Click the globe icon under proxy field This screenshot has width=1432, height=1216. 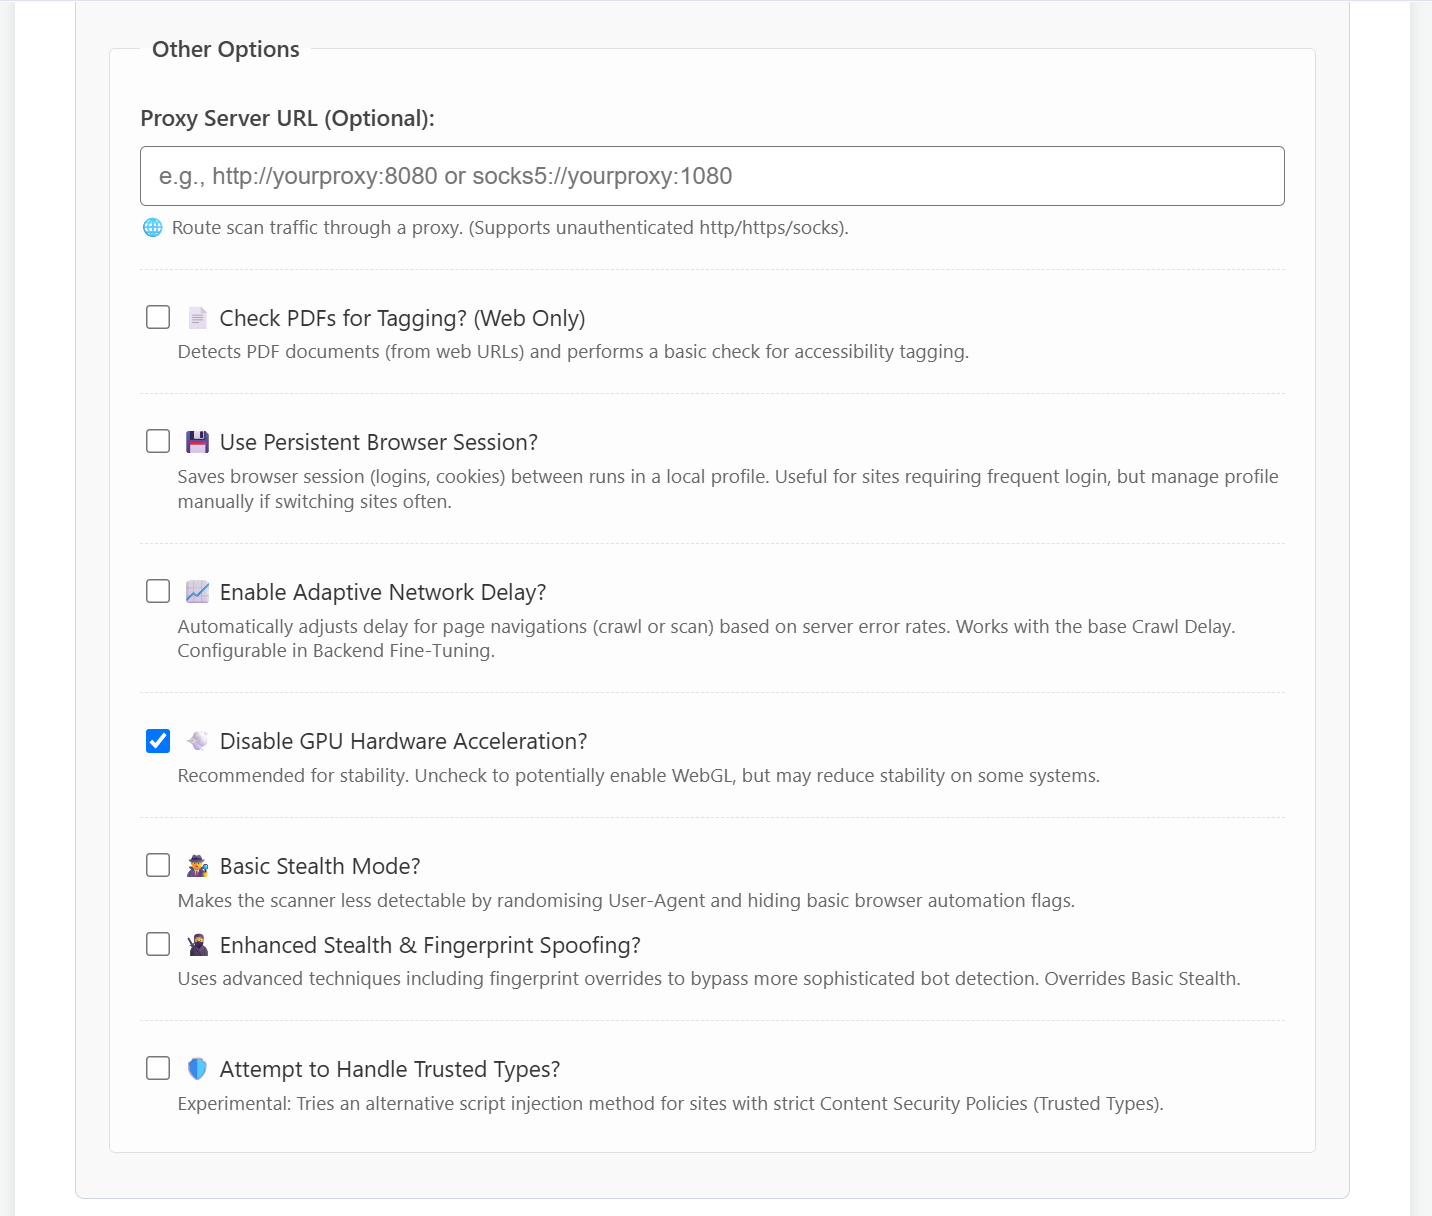153,228
